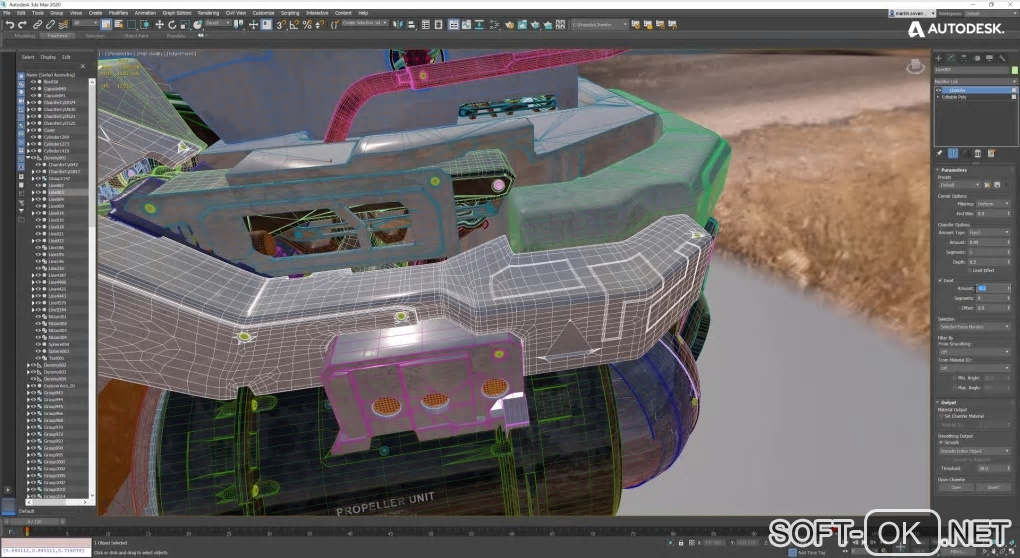The width and height of the screenshot is (1020, 558).
Task: Click the object name field in Modify panel
Action: [x=972, y=70]
